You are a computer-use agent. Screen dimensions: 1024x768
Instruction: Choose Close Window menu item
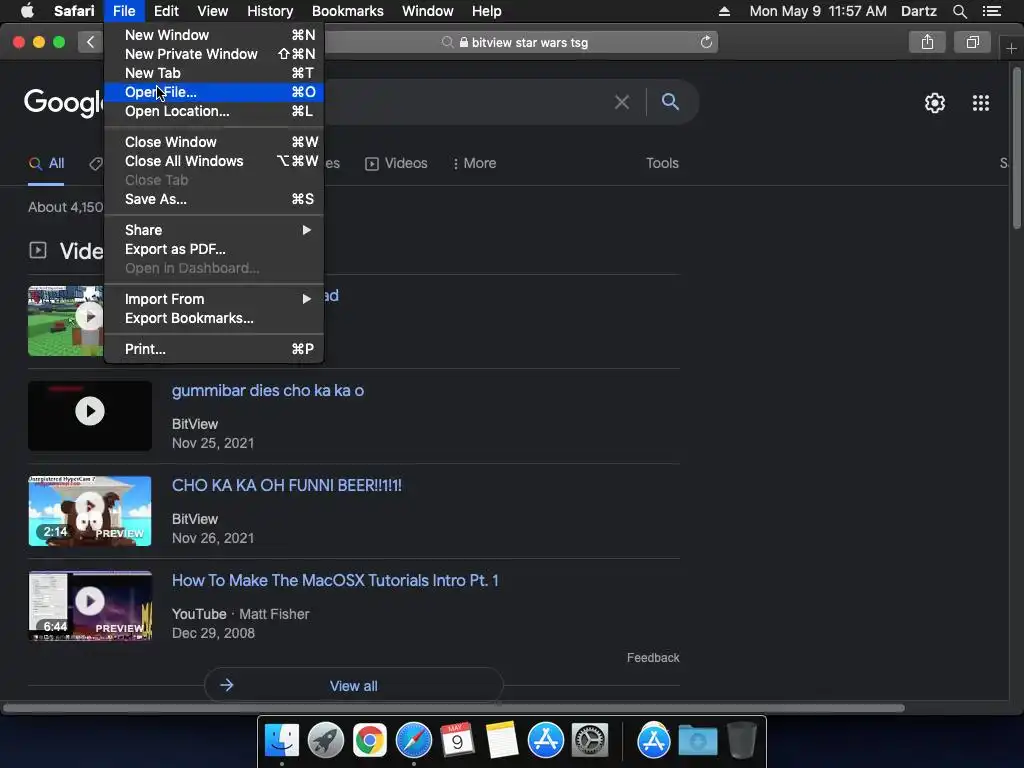click(x=214, y=142)
